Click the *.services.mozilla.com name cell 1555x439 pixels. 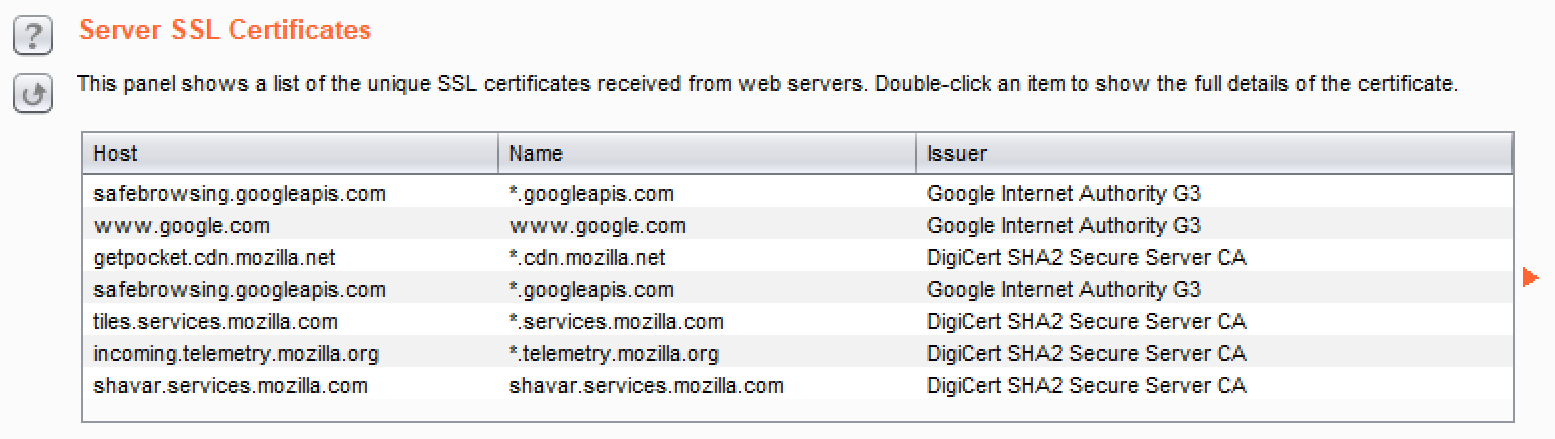click(616, 322)
